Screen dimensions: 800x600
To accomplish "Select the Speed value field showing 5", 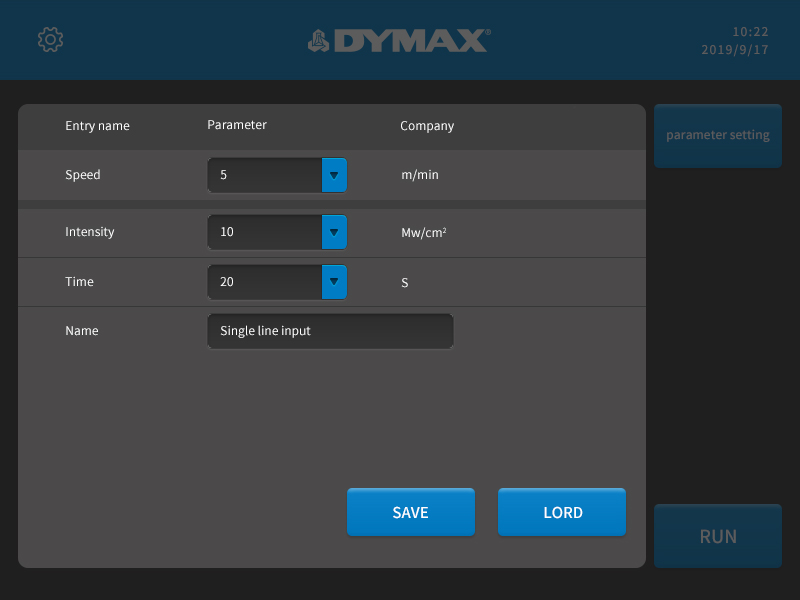I will point(265,175).
